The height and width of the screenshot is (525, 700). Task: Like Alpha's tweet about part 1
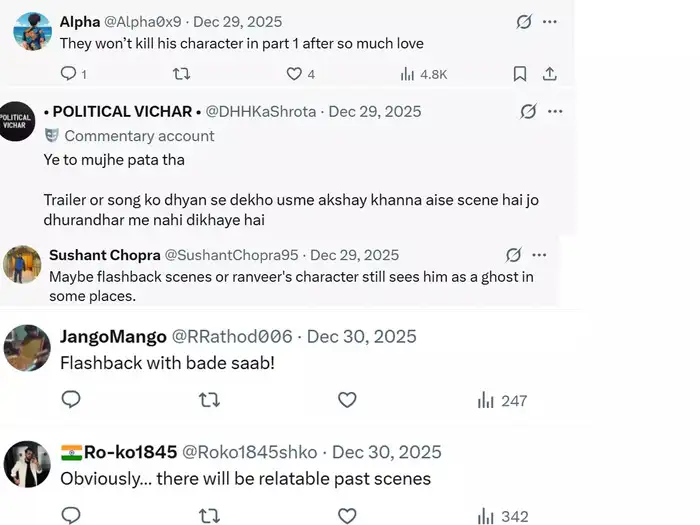[294, 74]
